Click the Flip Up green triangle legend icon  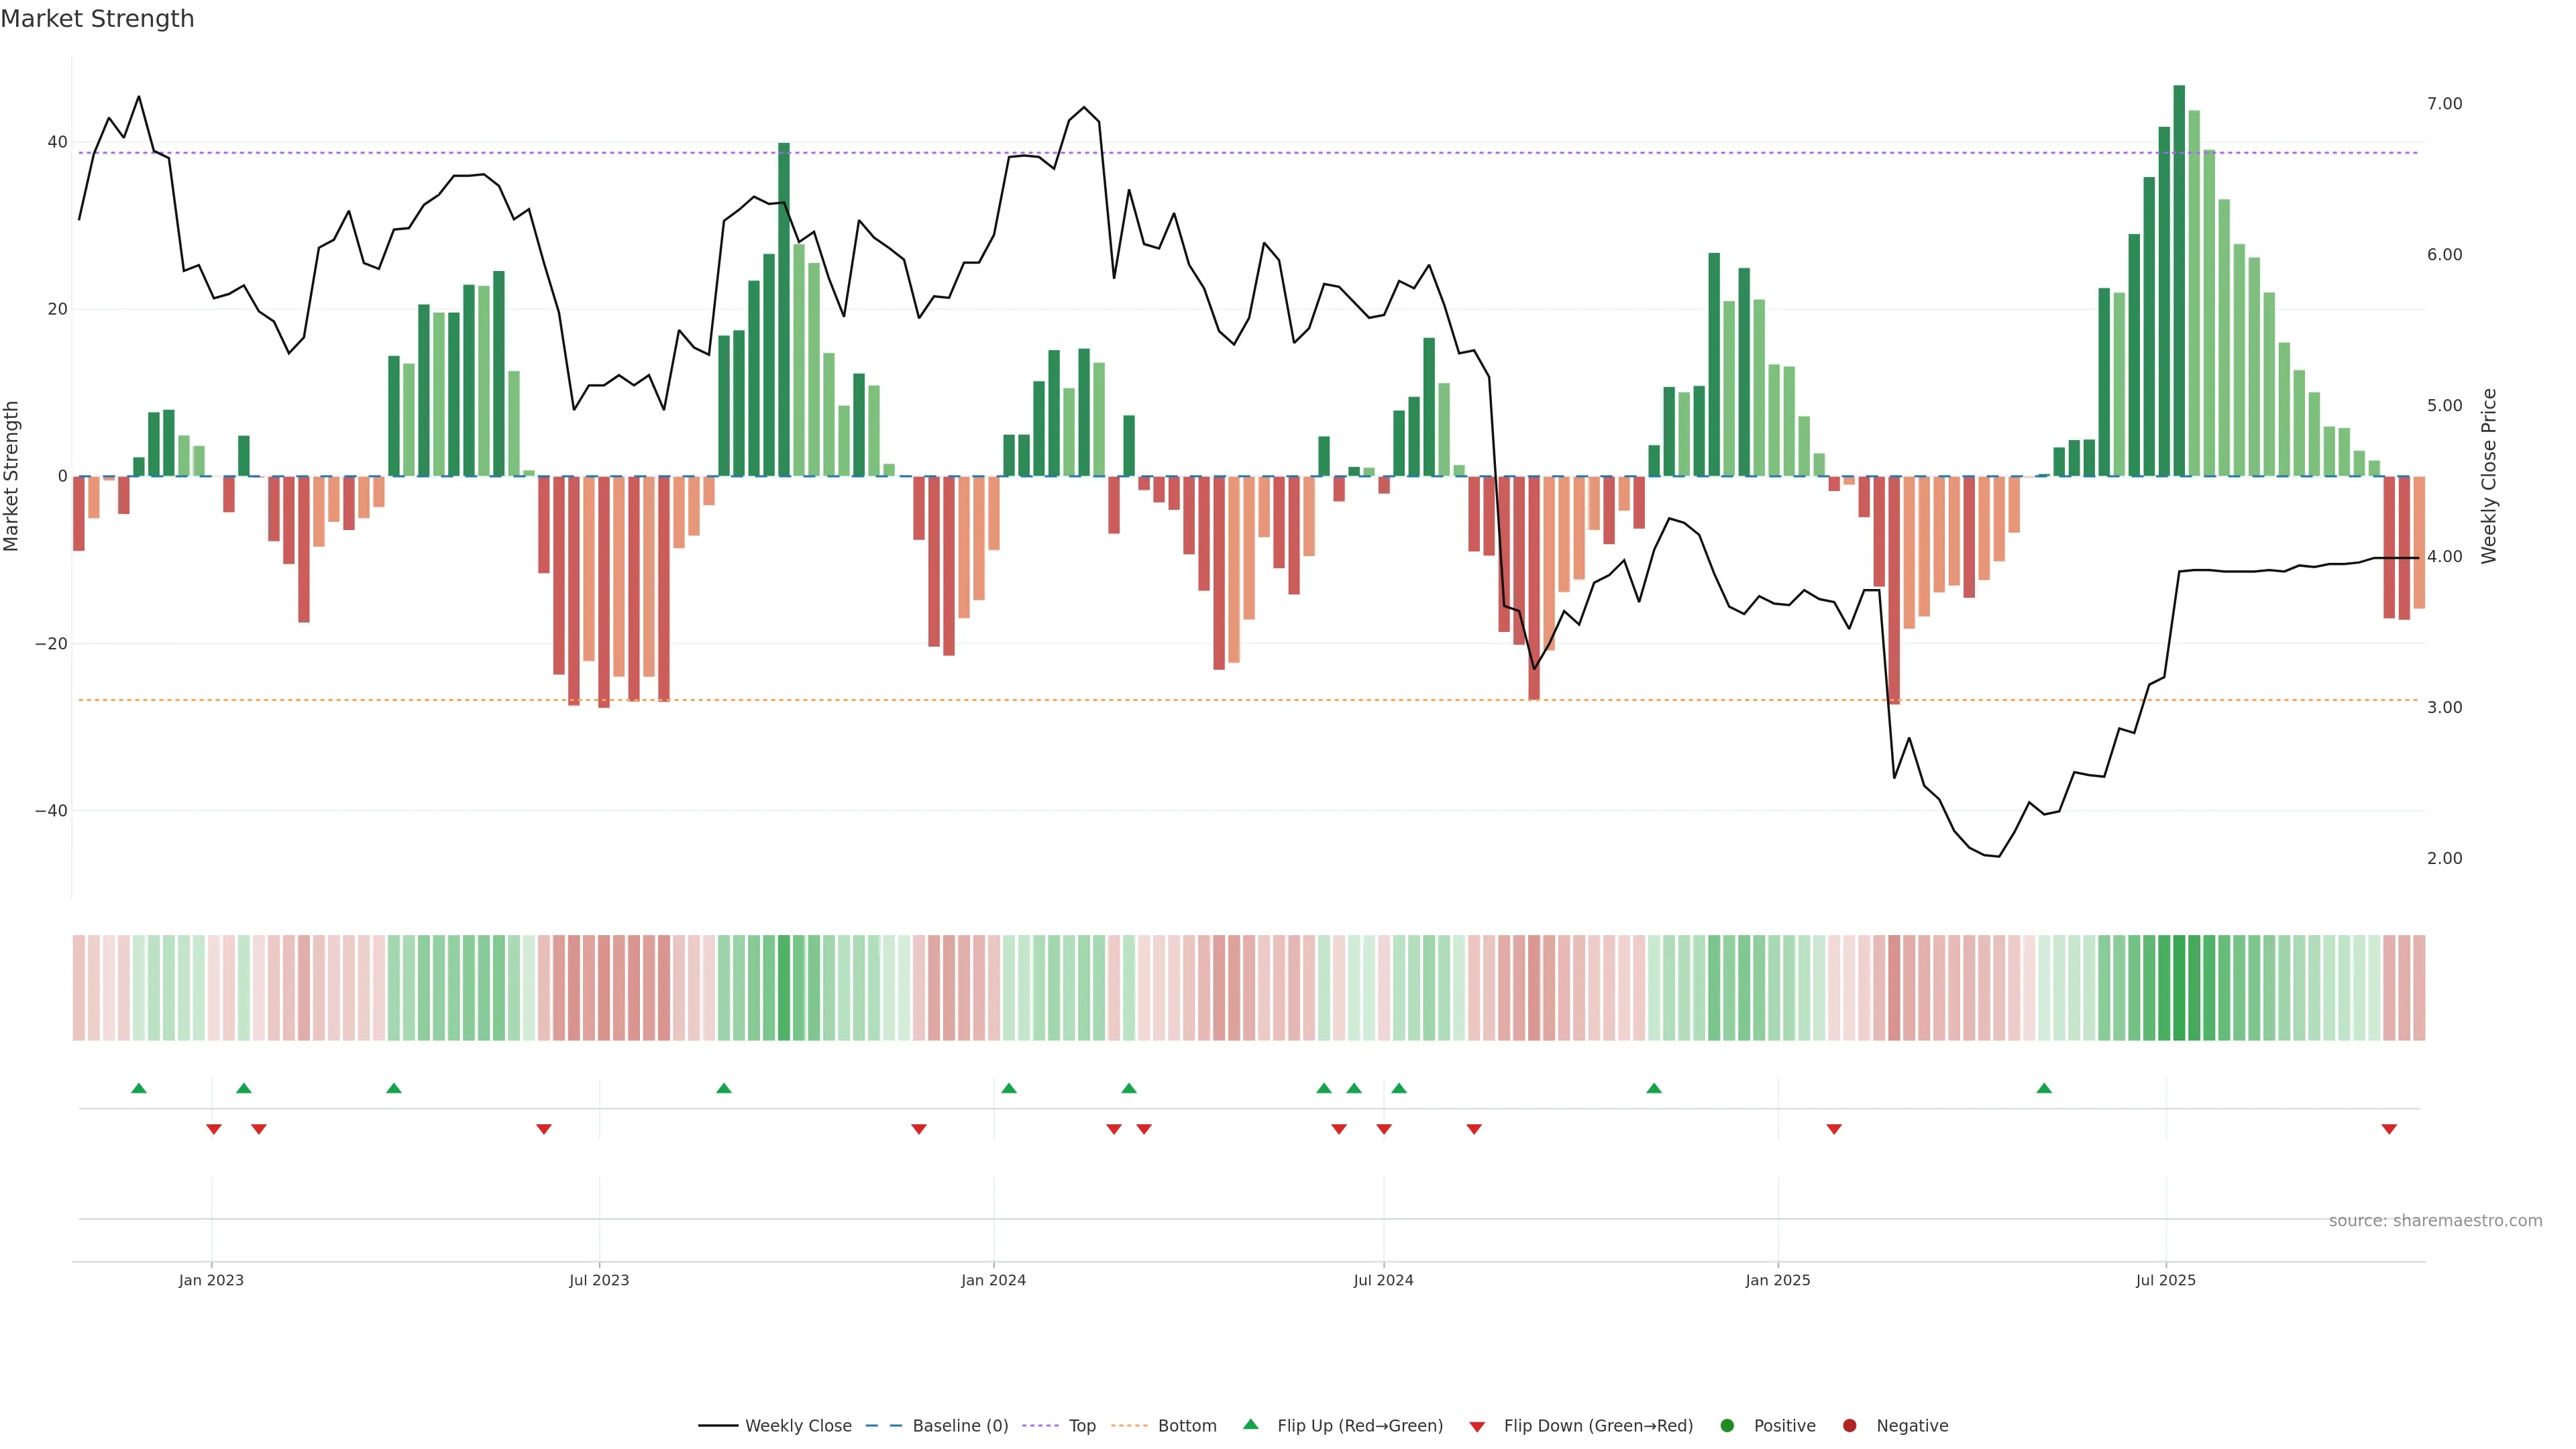1250,1425
